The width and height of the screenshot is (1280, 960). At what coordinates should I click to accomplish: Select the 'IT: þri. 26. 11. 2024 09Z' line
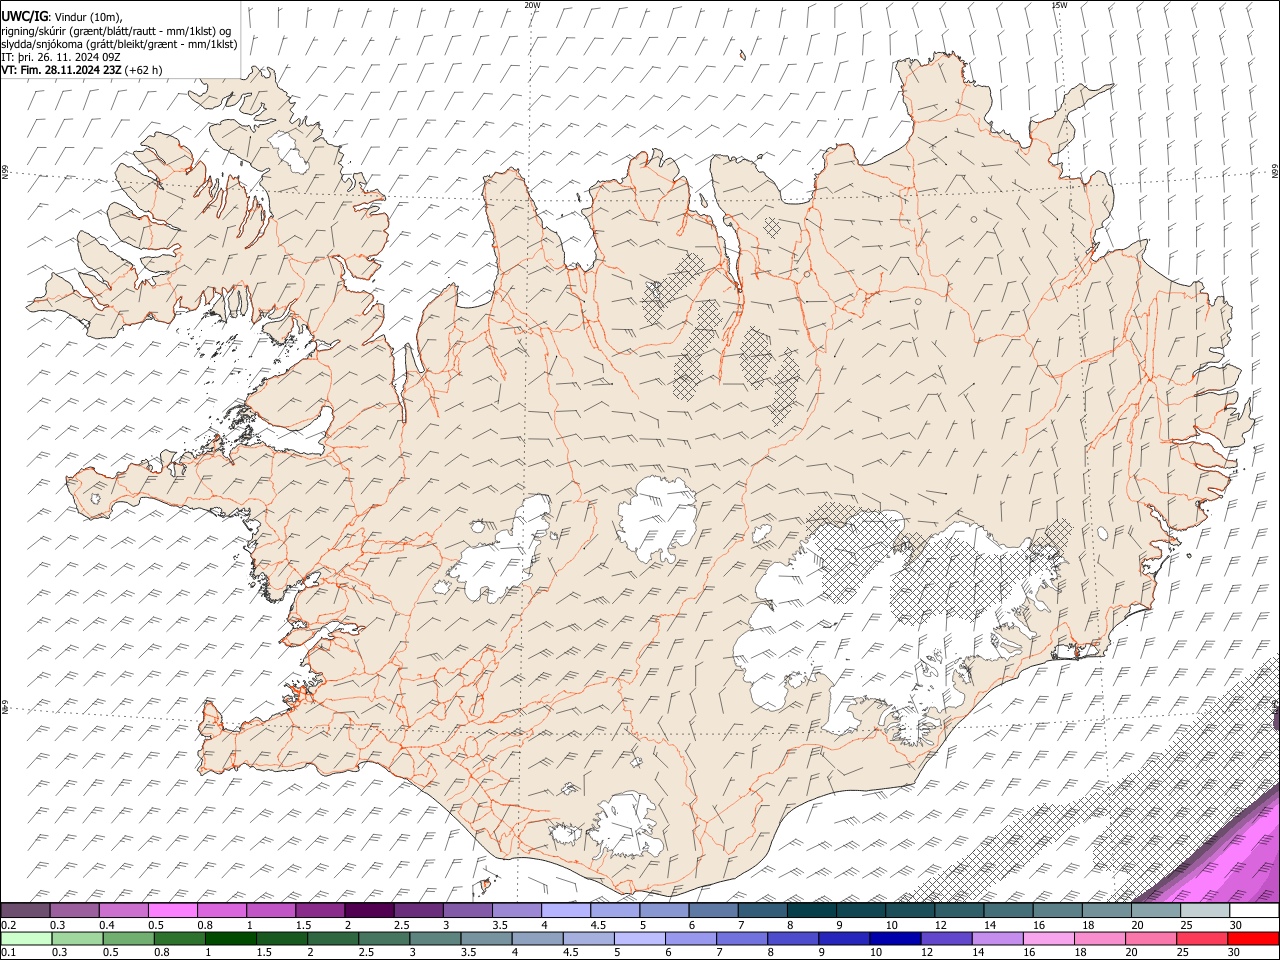[61, 57]
